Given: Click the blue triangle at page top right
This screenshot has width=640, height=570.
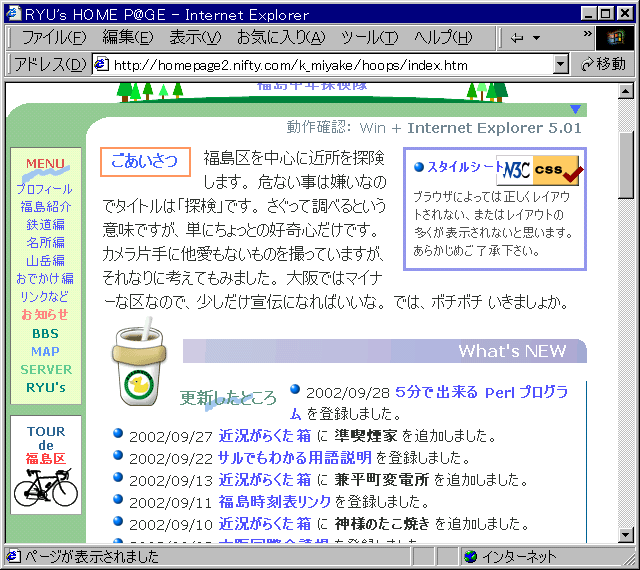Looking at the screenshot, I should pos(575,109).
